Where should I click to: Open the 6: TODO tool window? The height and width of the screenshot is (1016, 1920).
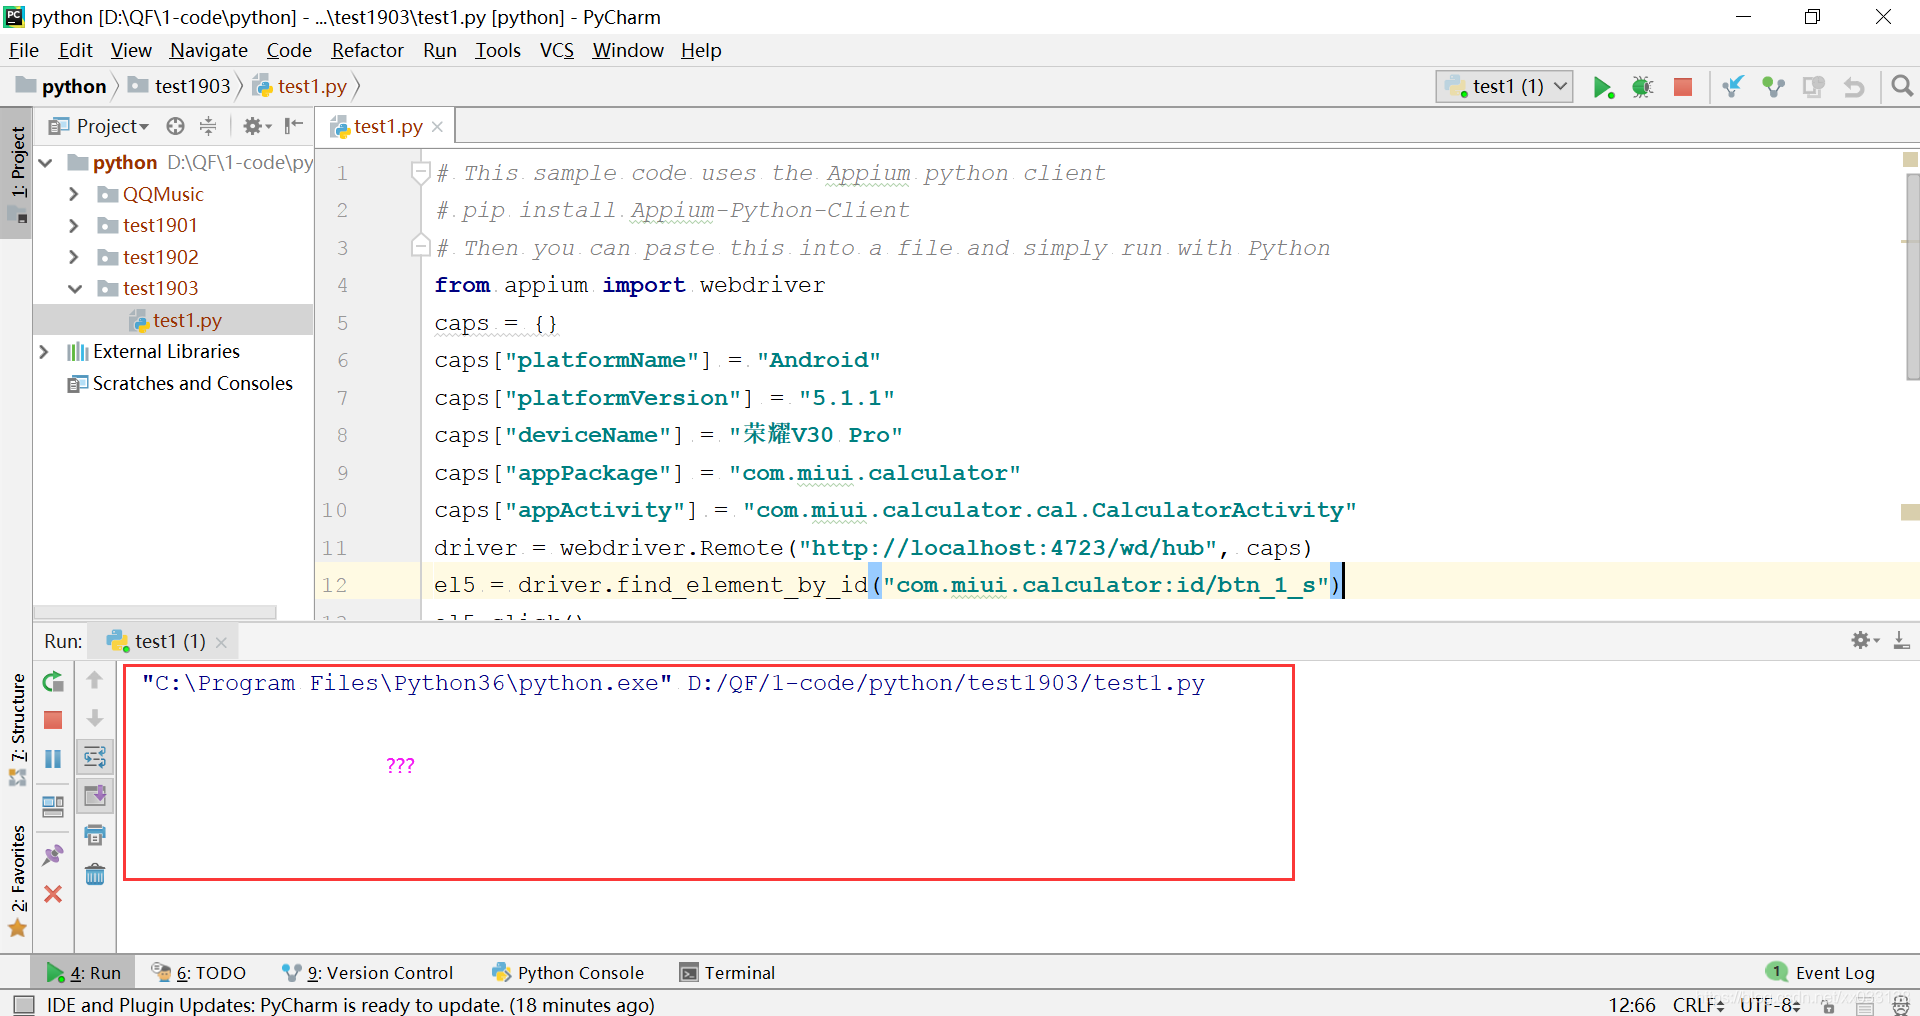[x=198, y=972]
